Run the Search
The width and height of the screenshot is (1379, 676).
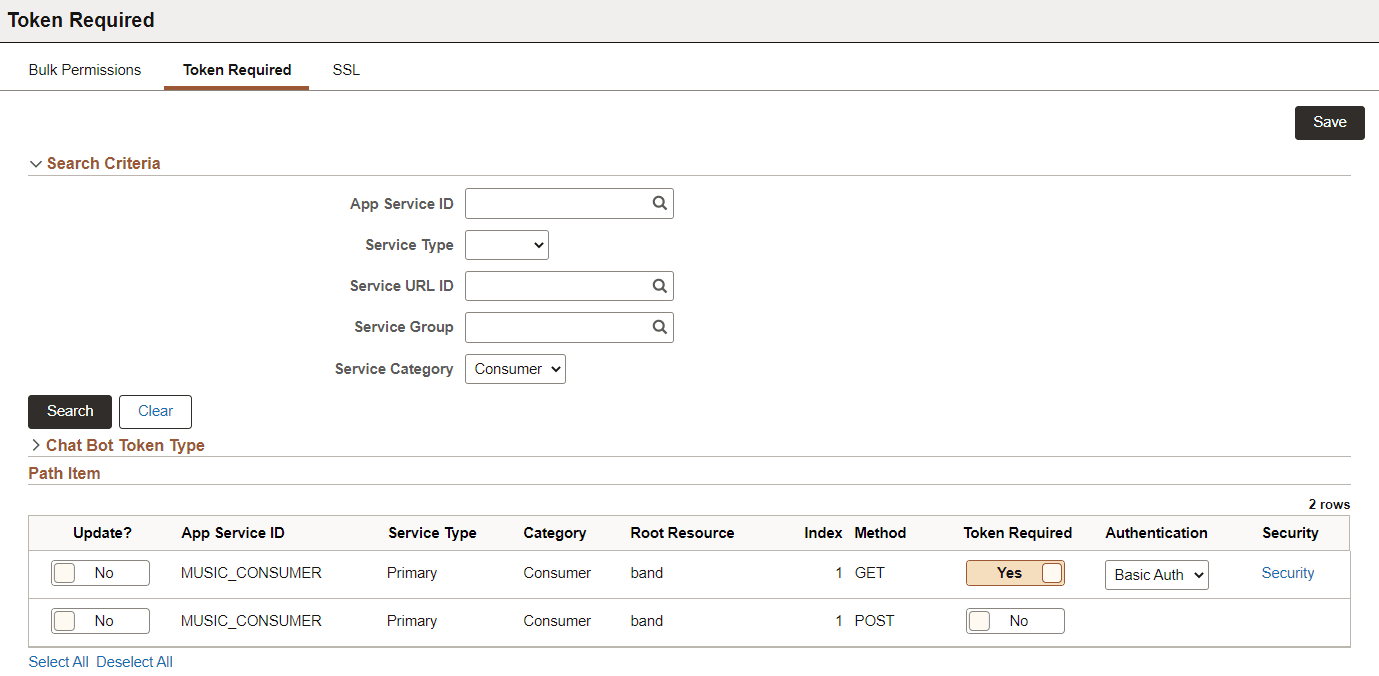click(x=69, y=411)
